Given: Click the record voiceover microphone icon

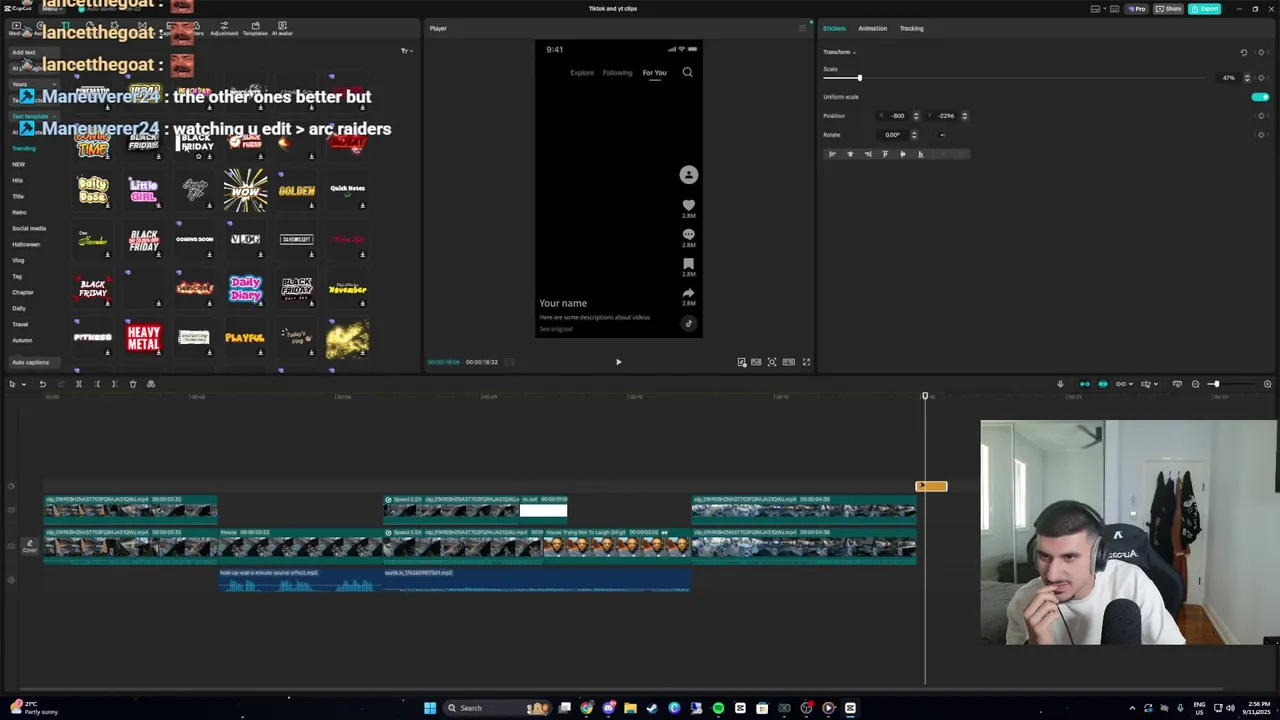Looking at the screenshot, I should [x=1060, y=384].
